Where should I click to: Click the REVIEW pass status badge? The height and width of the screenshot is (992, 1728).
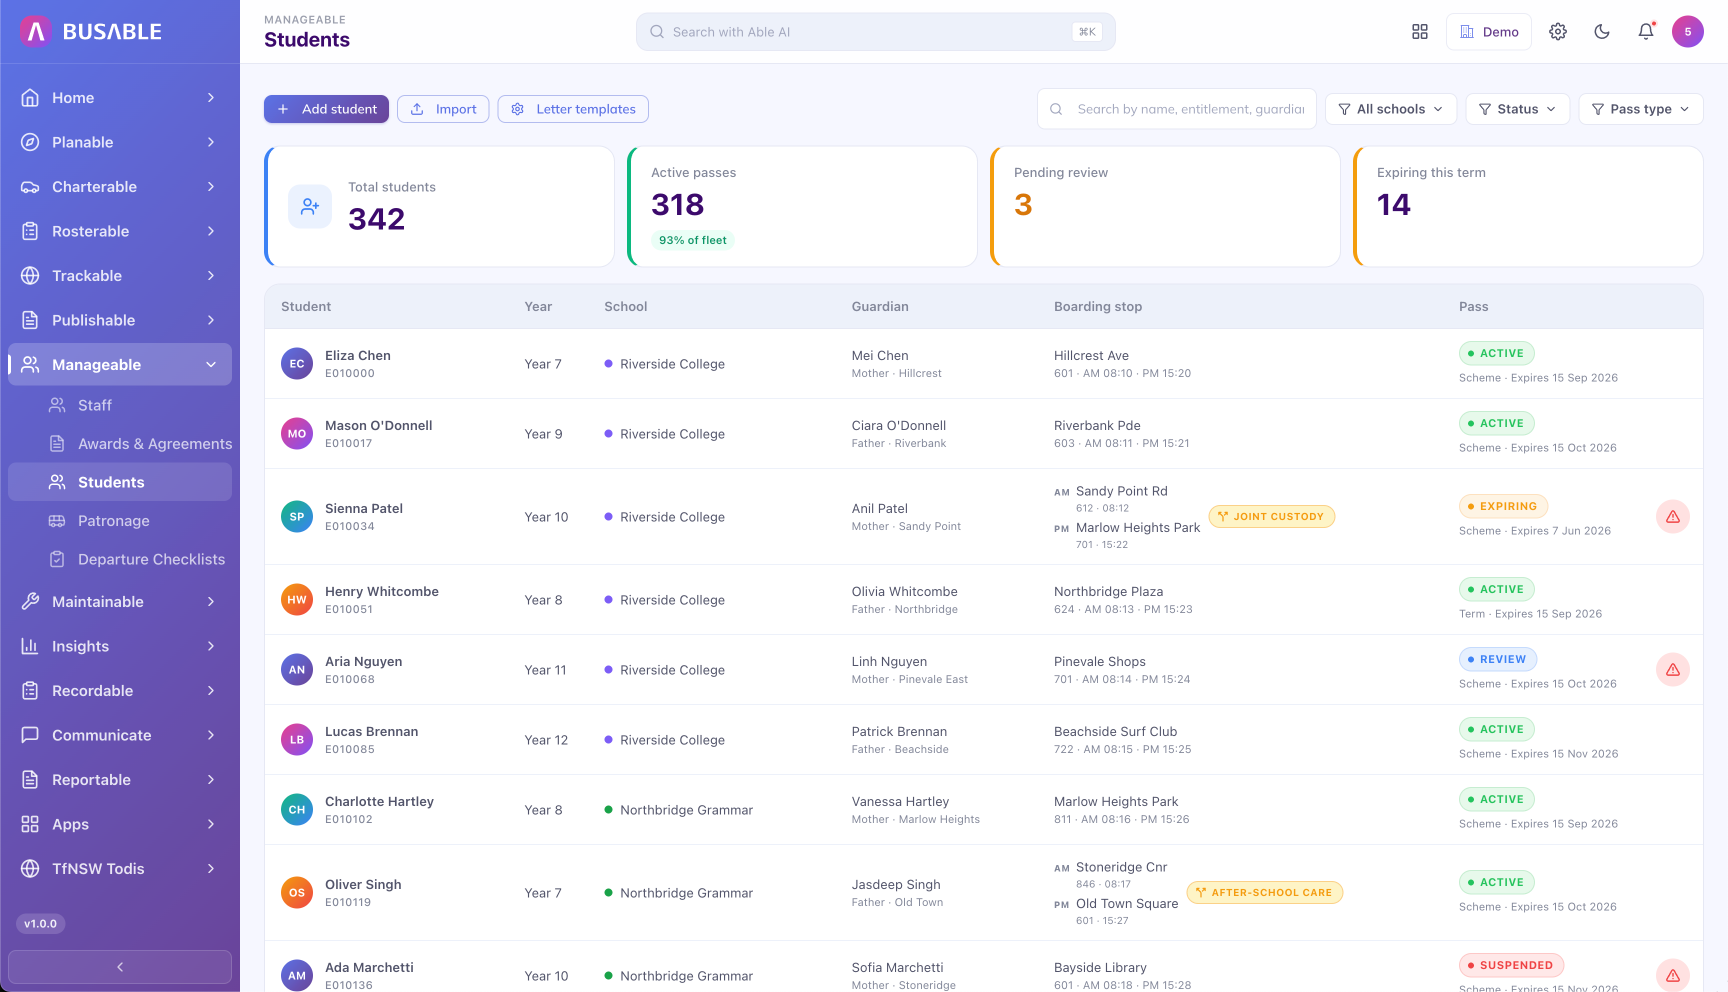pos(1498,660)
